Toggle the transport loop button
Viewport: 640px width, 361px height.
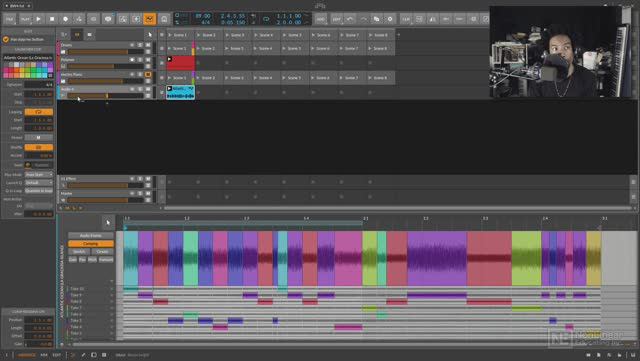point(266,19)
